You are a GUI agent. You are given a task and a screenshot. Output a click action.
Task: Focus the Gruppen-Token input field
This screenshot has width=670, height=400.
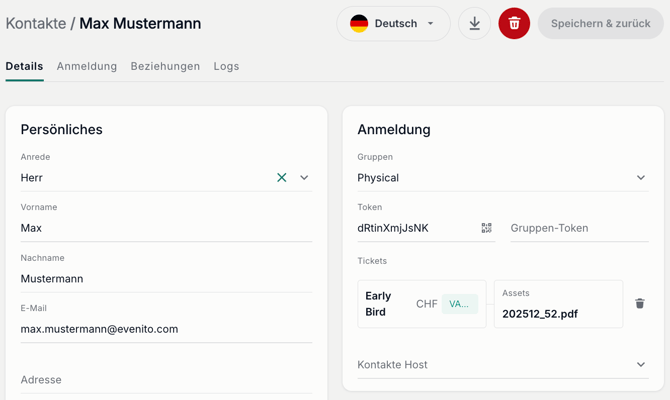point(579,228)
